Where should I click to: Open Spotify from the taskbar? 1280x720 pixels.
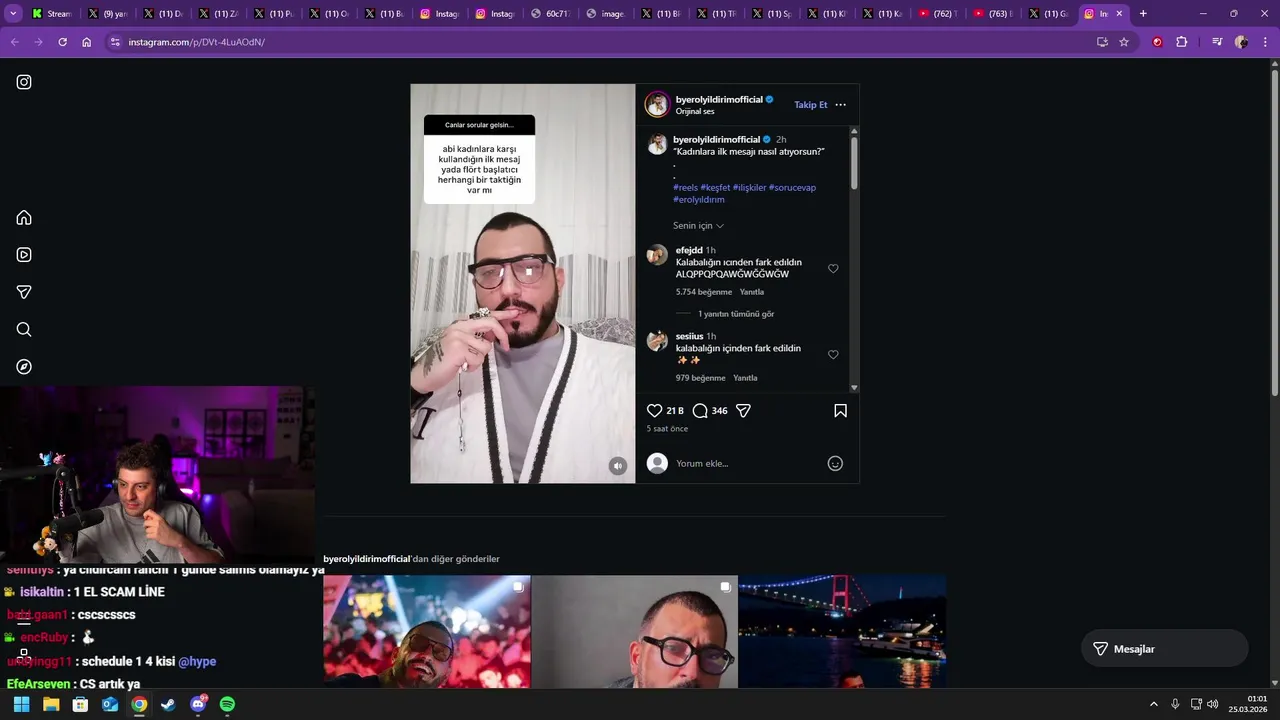227,704
